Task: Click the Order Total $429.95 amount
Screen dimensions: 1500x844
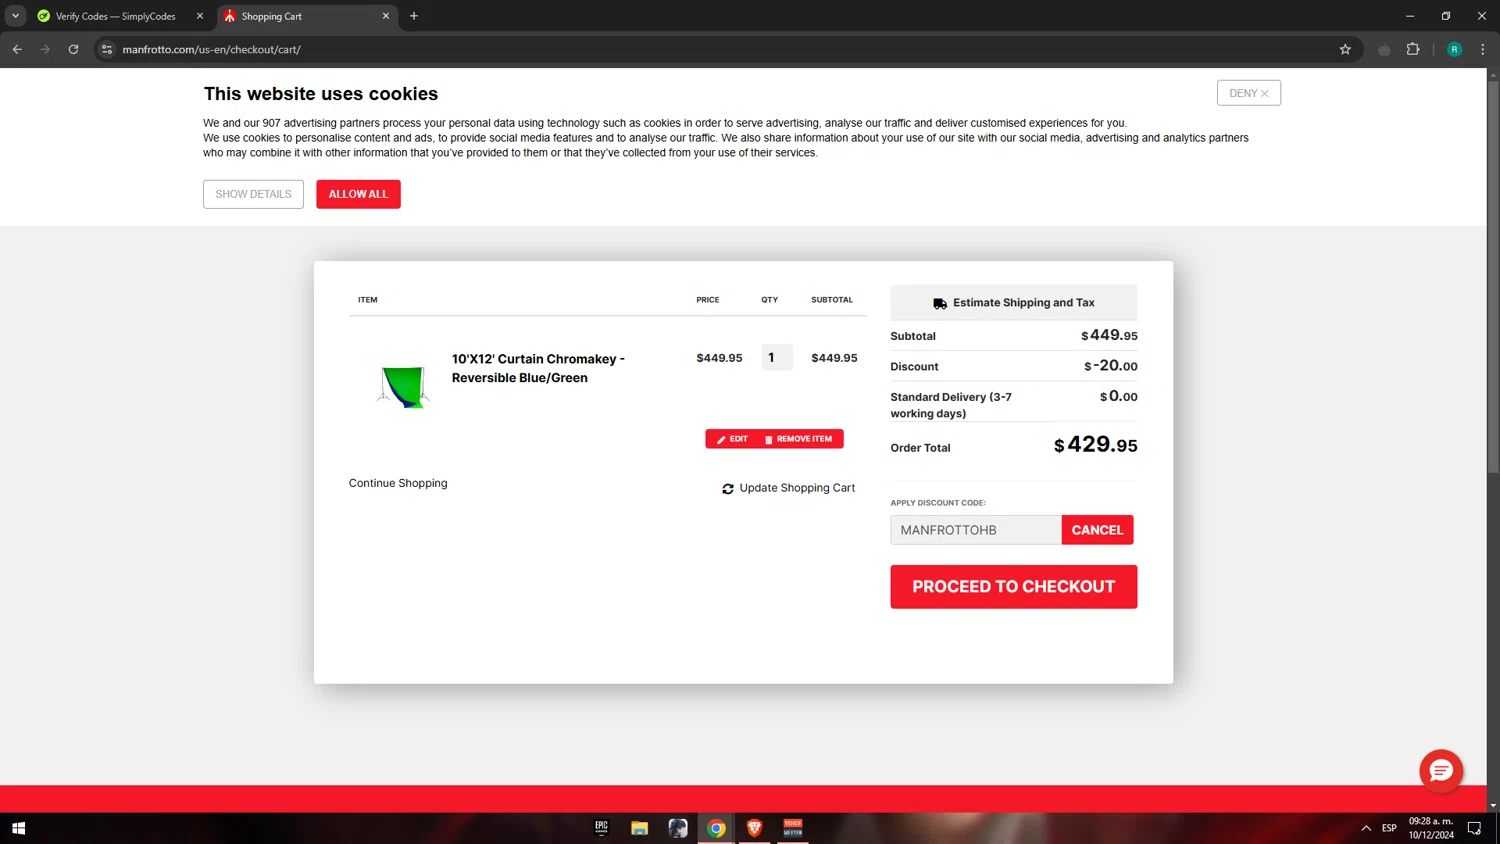Action: [x=1096, y=445]
